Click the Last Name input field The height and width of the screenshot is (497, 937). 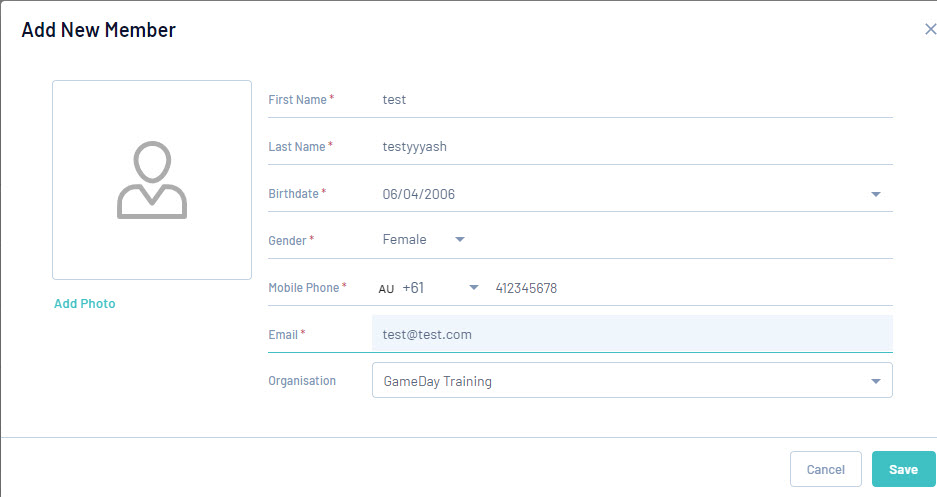click(x=632, y=146)
